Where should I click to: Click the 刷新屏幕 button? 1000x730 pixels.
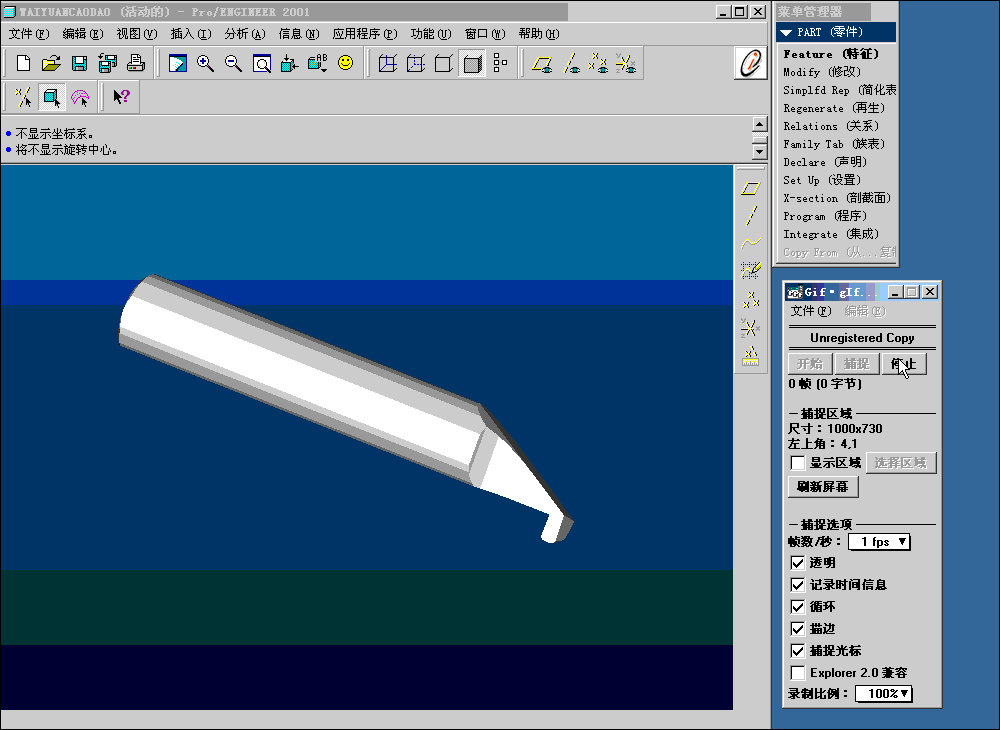[823, 486]
